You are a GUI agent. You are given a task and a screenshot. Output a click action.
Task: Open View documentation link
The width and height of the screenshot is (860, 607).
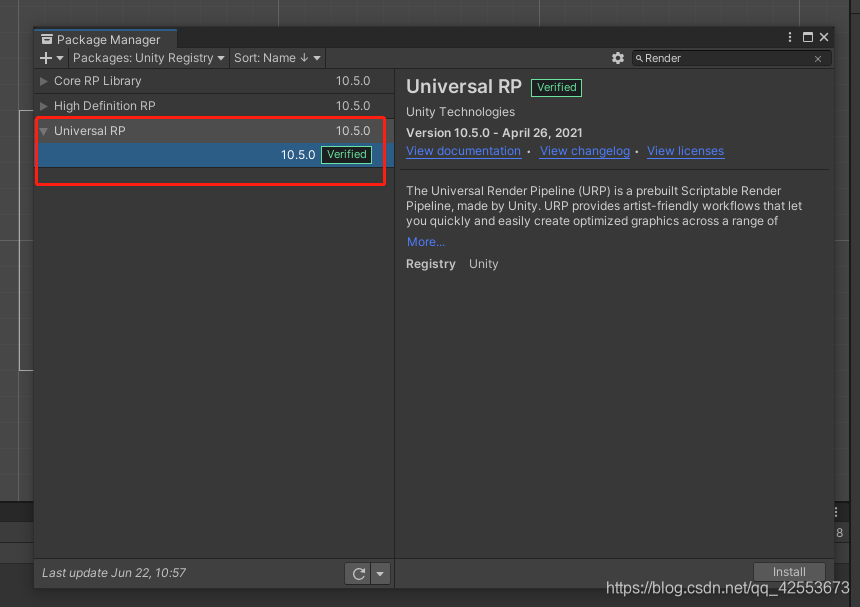(x=463, y=151)
